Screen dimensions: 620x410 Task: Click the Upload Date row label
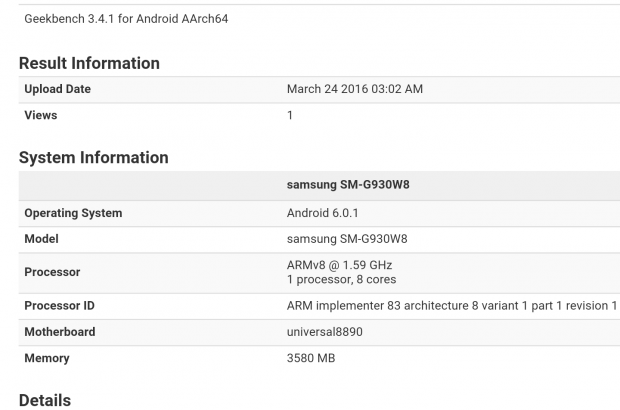(57, 89)
